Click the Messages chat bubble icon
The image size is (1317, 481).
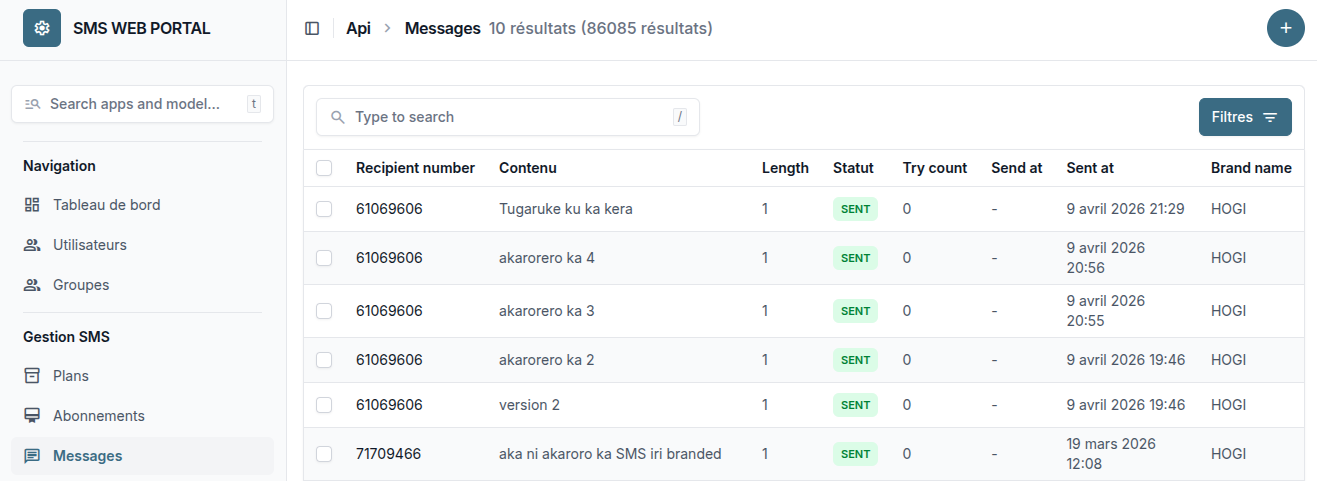point(32,456)
